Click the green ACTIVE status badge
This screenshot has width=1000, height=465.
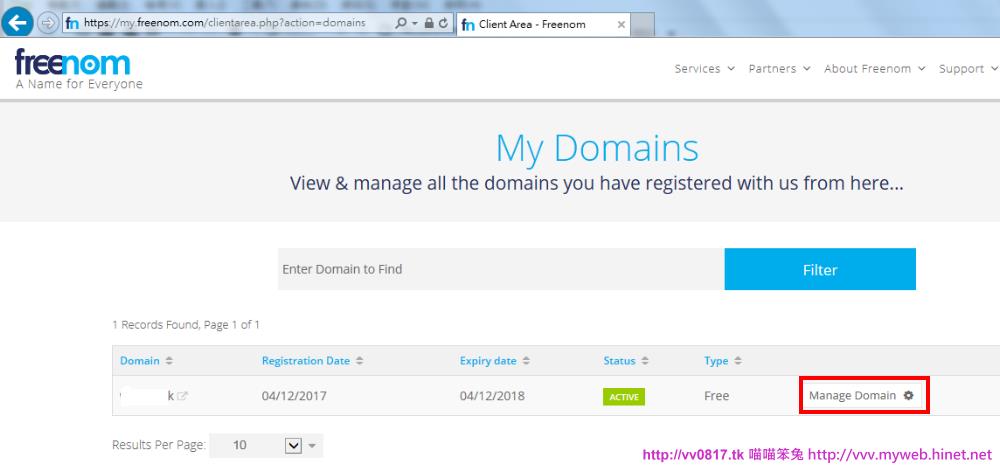[x=624, y=396]
